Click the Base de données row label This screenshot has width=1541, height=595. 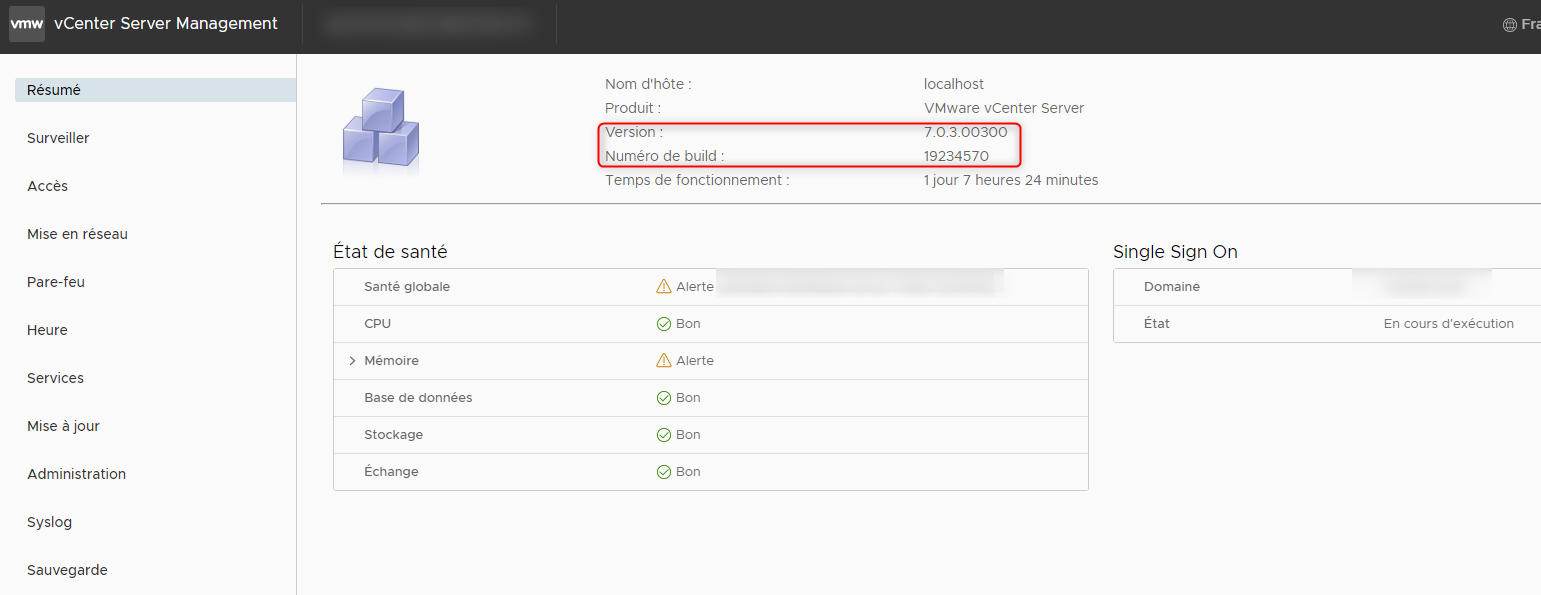[x=418, y=398]
